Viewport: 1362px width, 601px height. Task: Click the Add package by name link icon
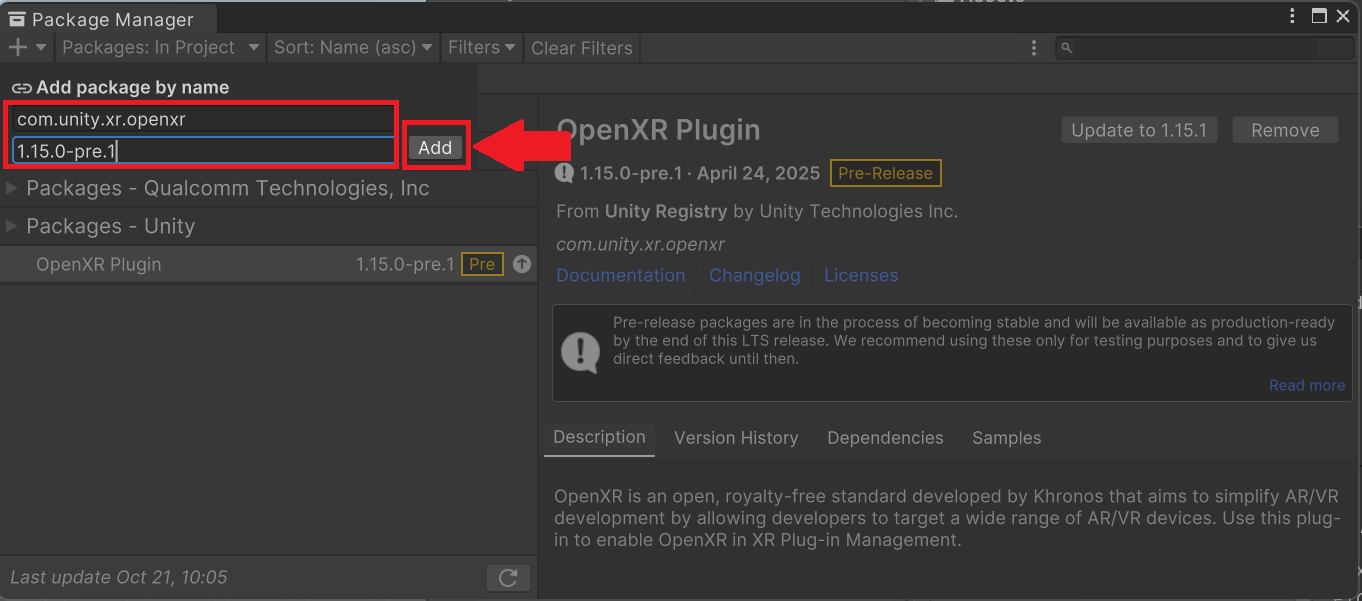(21, 88)
